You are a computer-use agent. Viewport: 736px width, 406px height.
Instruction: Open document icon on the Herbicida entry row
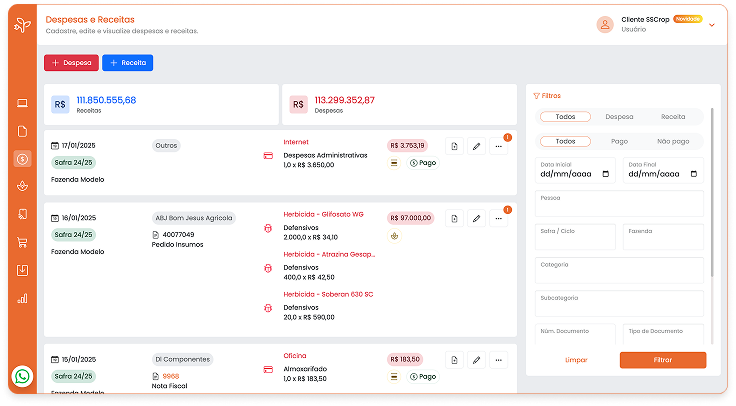pyautogui.click(x=453, y=218)
